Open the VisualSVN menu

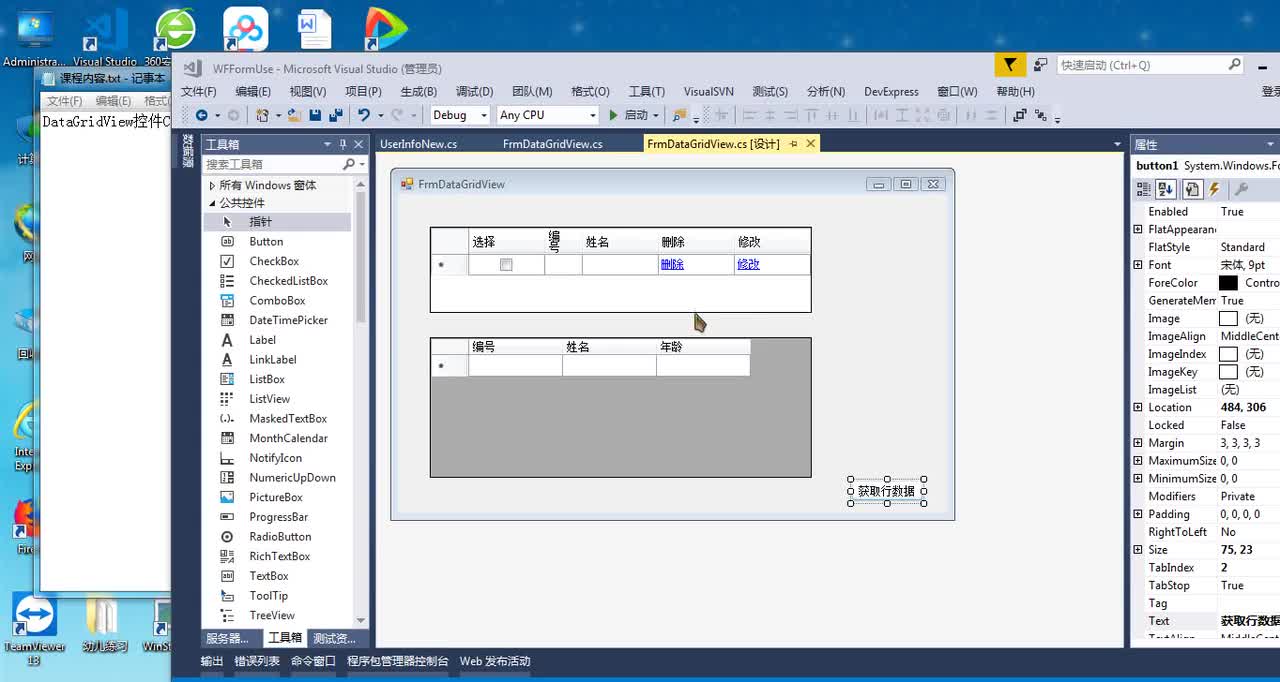[x=709, y=91]
